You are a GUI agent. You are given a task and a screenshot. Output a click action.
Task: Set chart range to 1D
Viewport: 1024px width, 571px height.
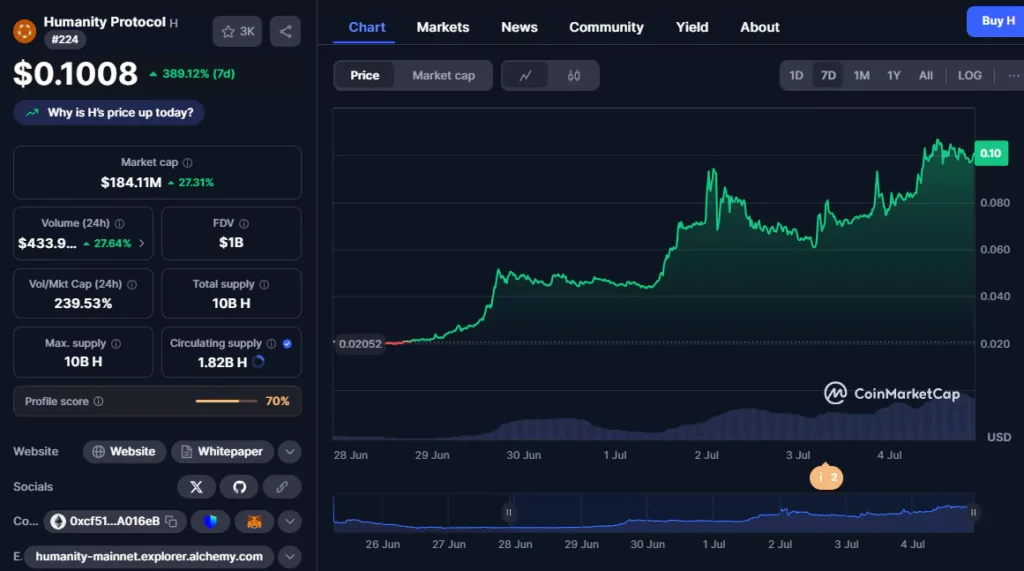tap(796, 76)
